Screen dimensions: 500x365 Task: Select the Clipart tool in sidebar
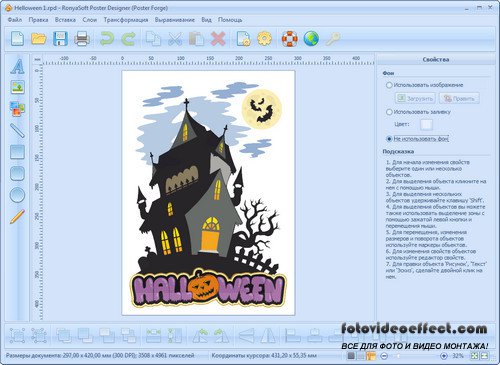point(17,109)
